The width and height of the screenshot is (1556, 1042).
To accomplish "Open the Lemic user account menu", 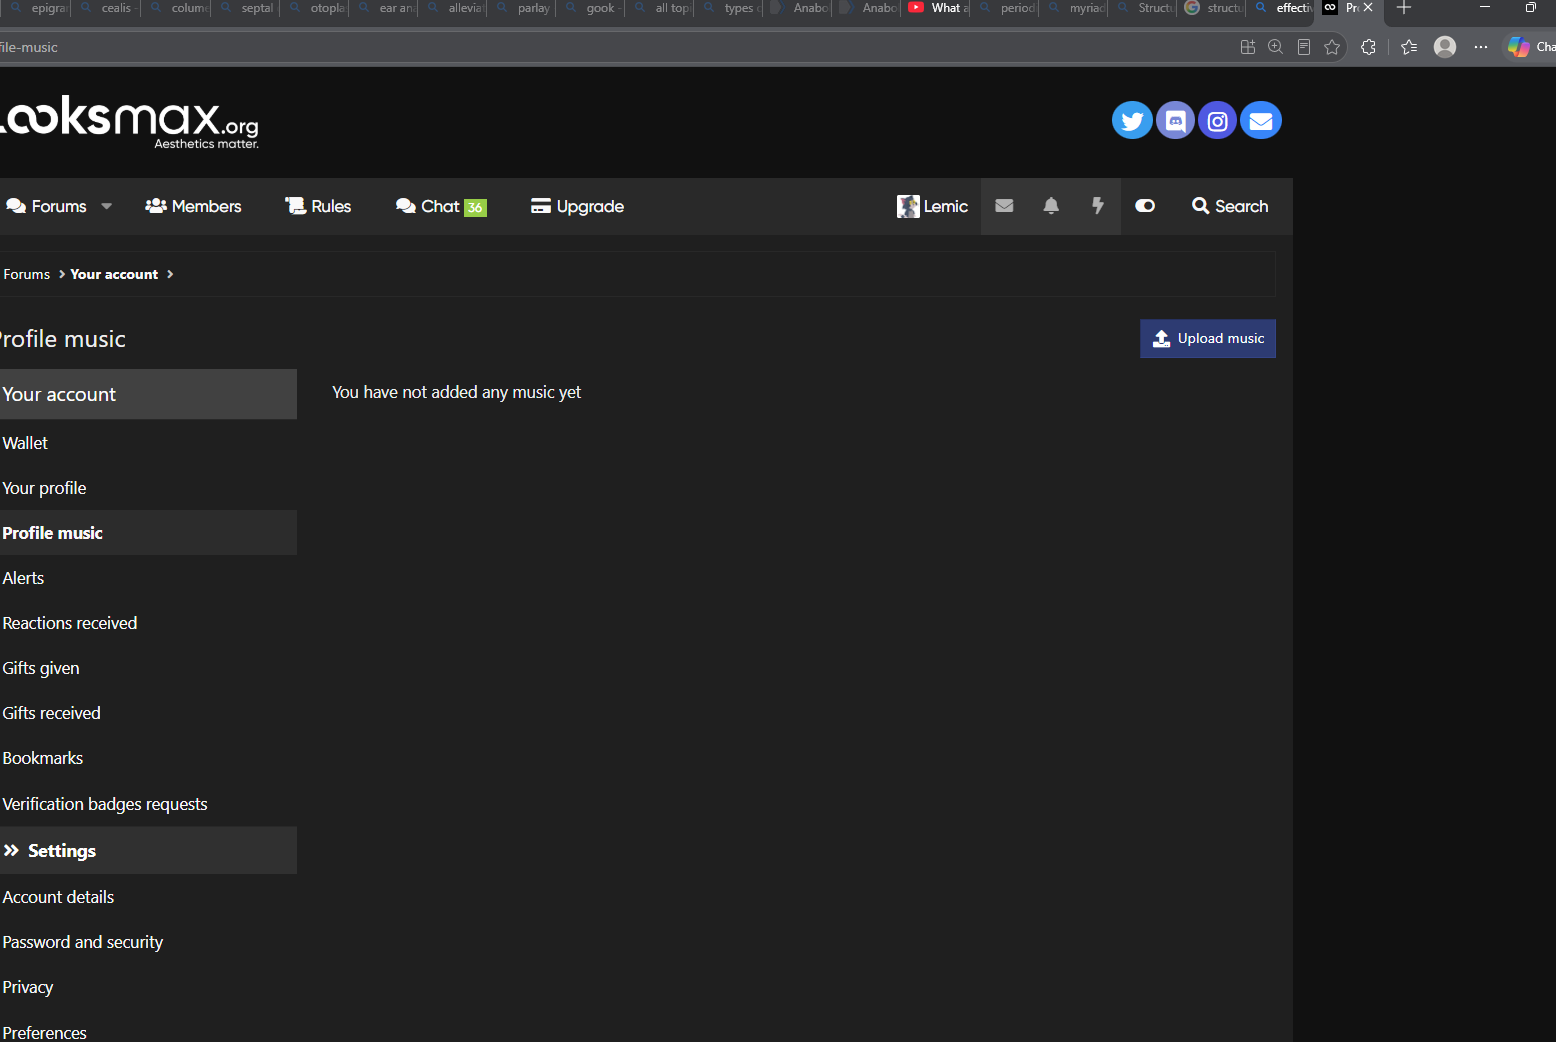I will click(x=932, y=206).
